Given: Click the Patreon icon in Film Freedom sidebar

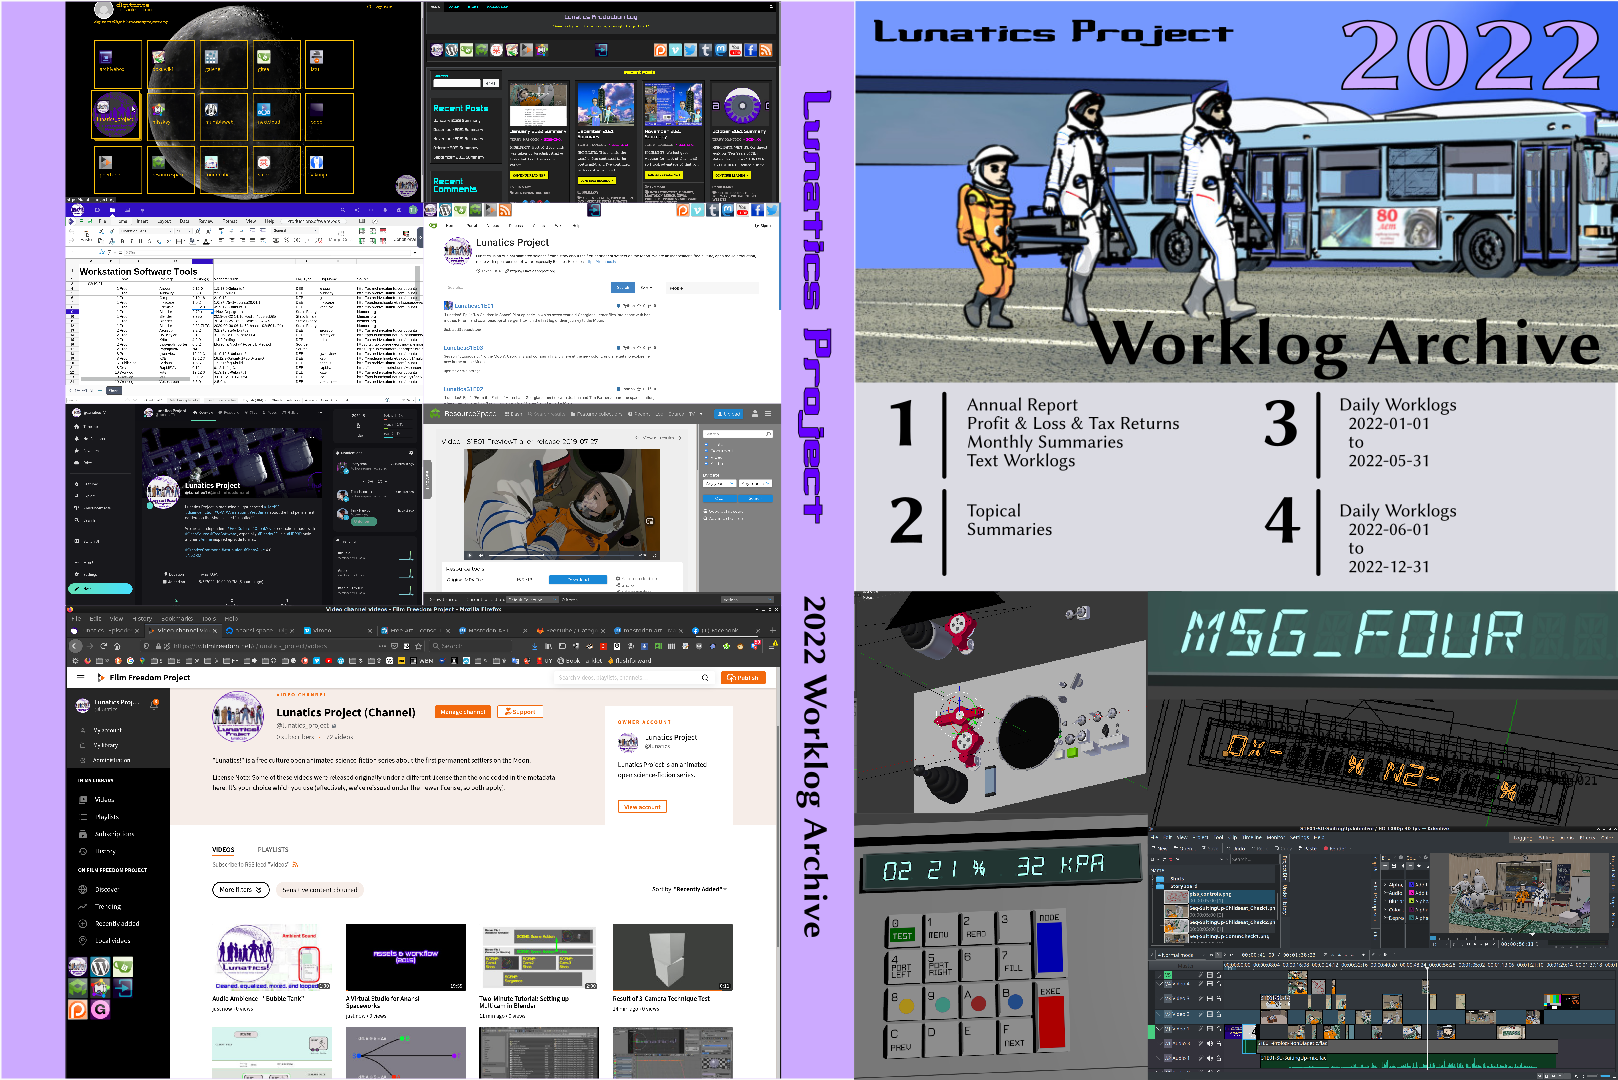Looking at the screenshot, I should click(77, 1010).
